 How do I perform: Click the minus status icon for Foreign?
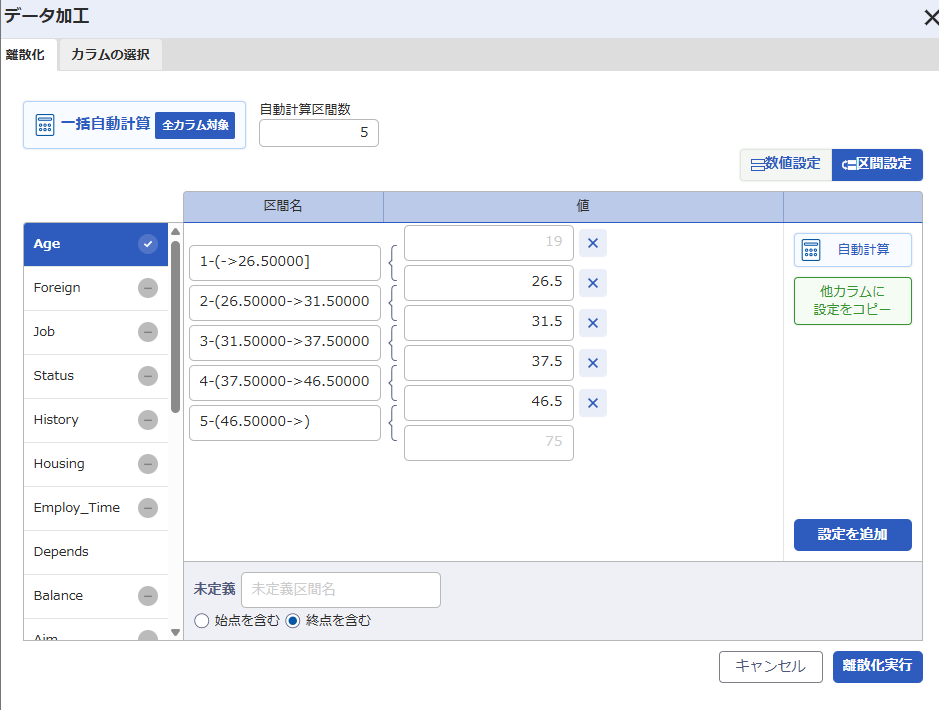pyautogui.click(x=148, y=288)
